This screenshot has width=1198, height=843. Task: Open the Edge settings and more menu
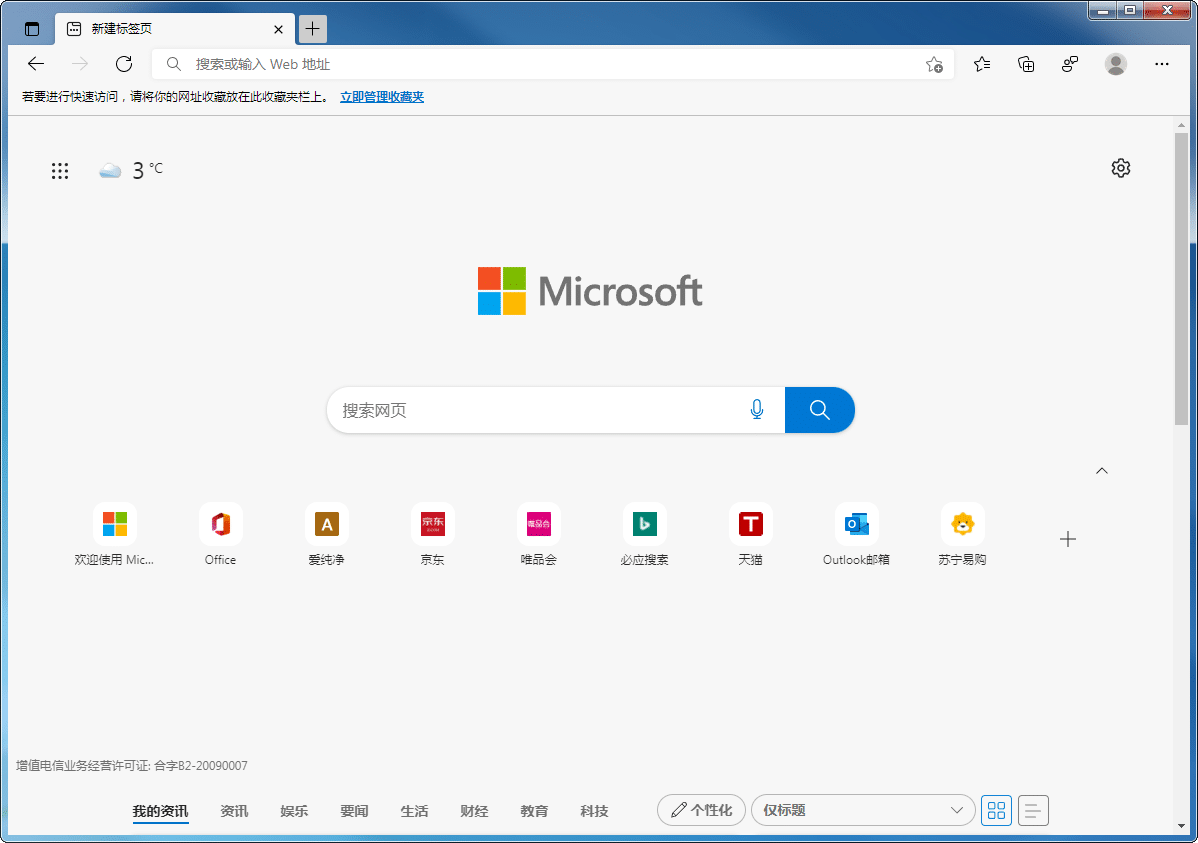tap(1162, 64)
